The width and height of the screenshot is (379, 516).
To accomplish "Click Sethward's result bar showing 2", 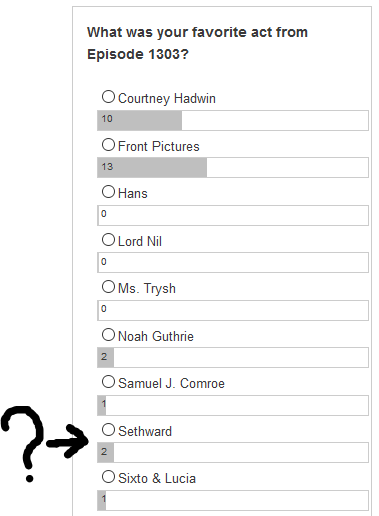I will click(x=233, y=452).
